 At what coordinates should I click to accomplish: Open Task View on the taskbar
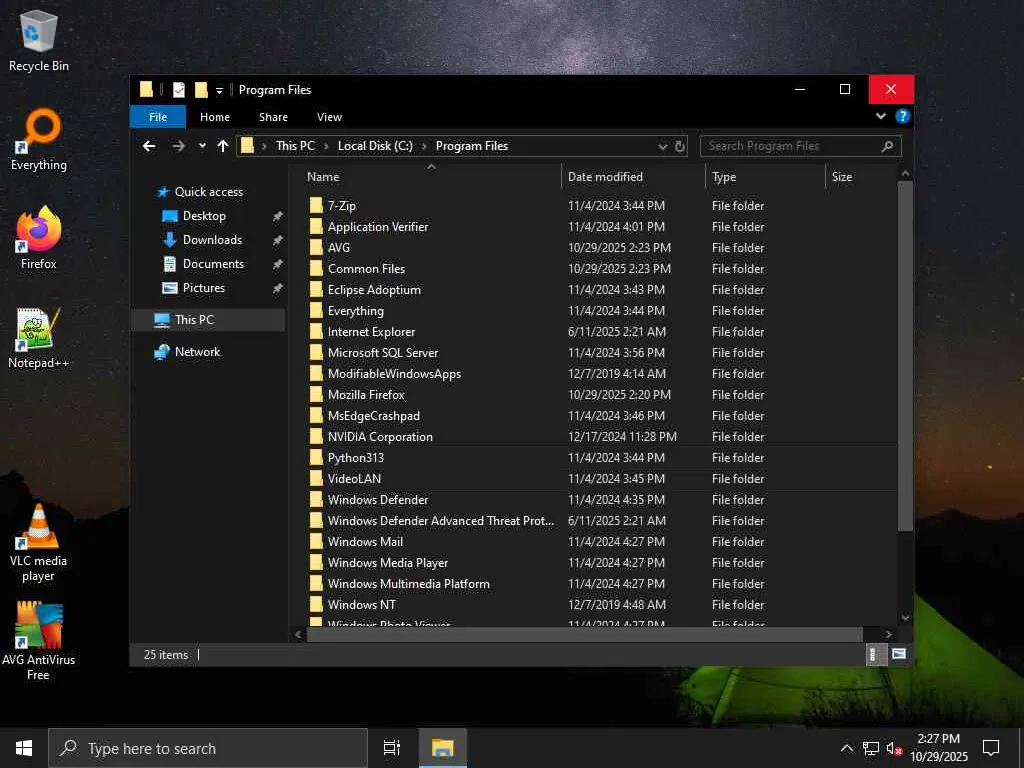tap(392, 748)
